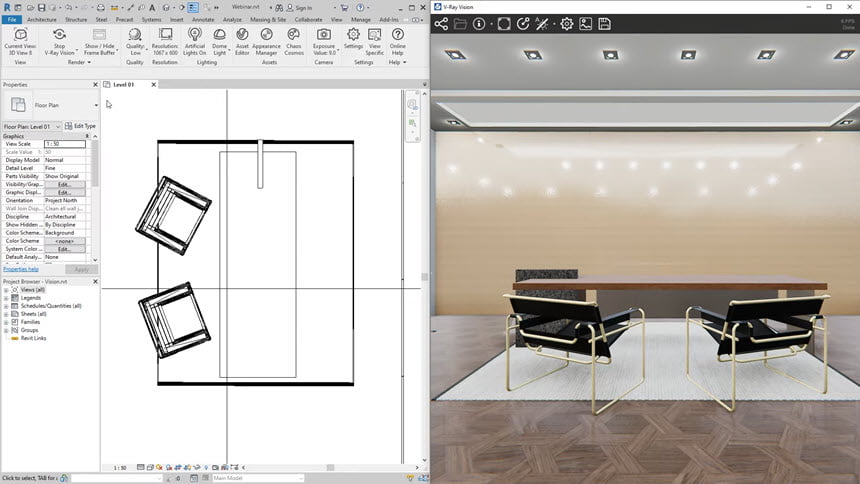
Task: Click the Revit help question mark icon
Action: coord(360,8)
